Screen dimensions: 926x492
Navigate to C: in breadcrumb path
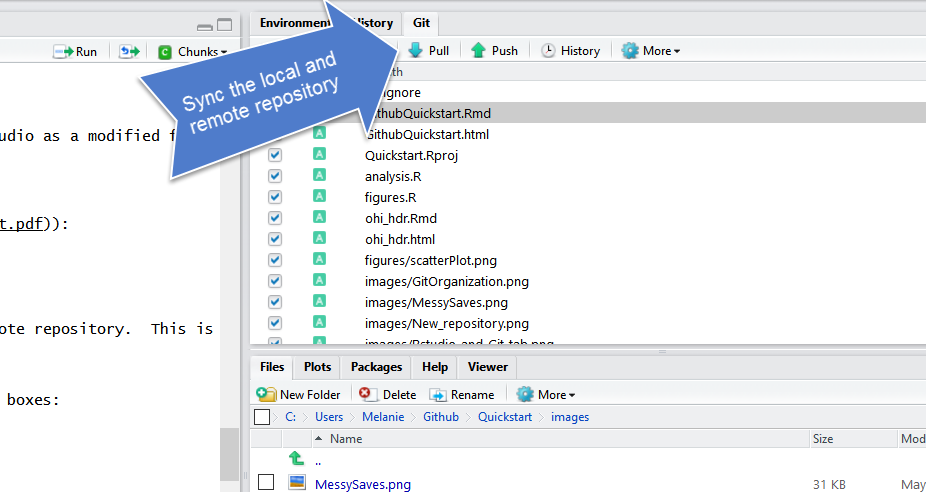pos(291,417)
